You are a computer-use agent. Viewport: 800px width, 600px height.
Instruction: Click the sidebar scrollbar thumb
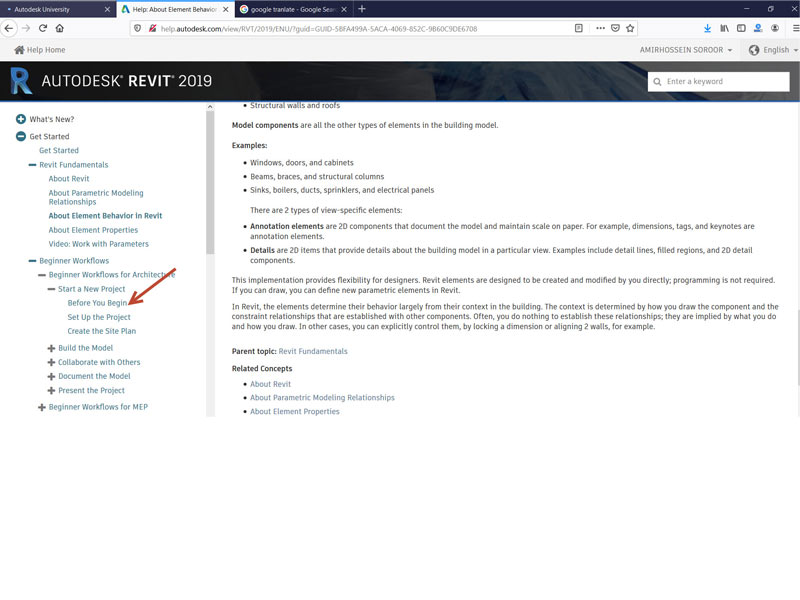(x=210, y=182)
